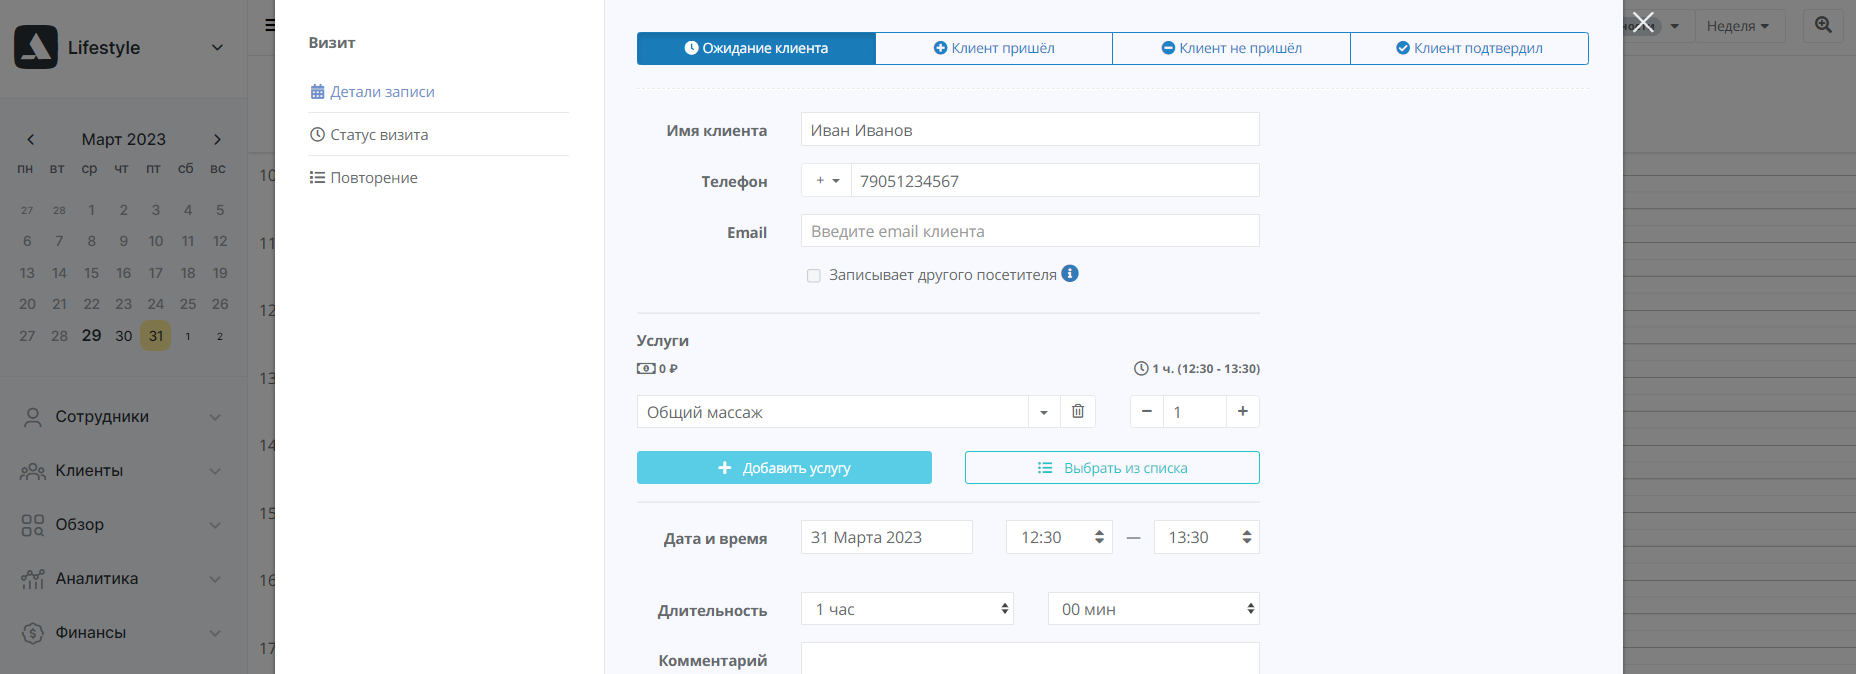Open the Общий массаж service dropdown
The image size is (1856, 674).
pyautogui.click(x=1043, y=412)
